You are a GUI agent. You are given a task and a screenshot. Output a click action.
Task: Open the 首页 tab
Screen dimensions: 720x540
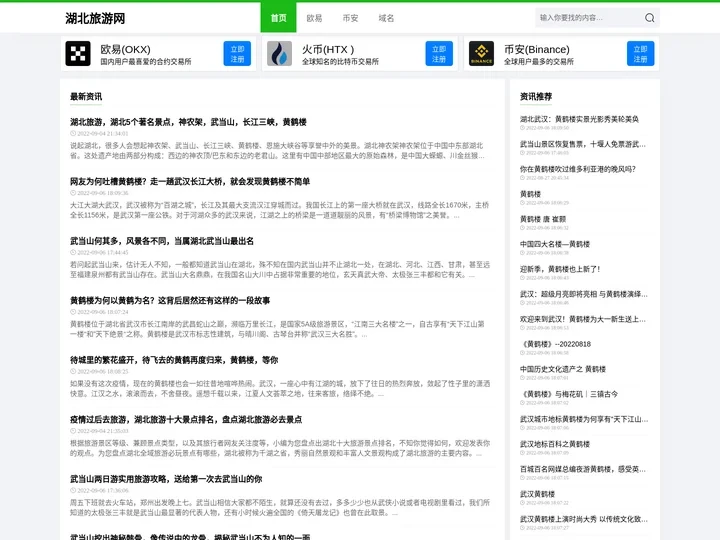[278, 18]
